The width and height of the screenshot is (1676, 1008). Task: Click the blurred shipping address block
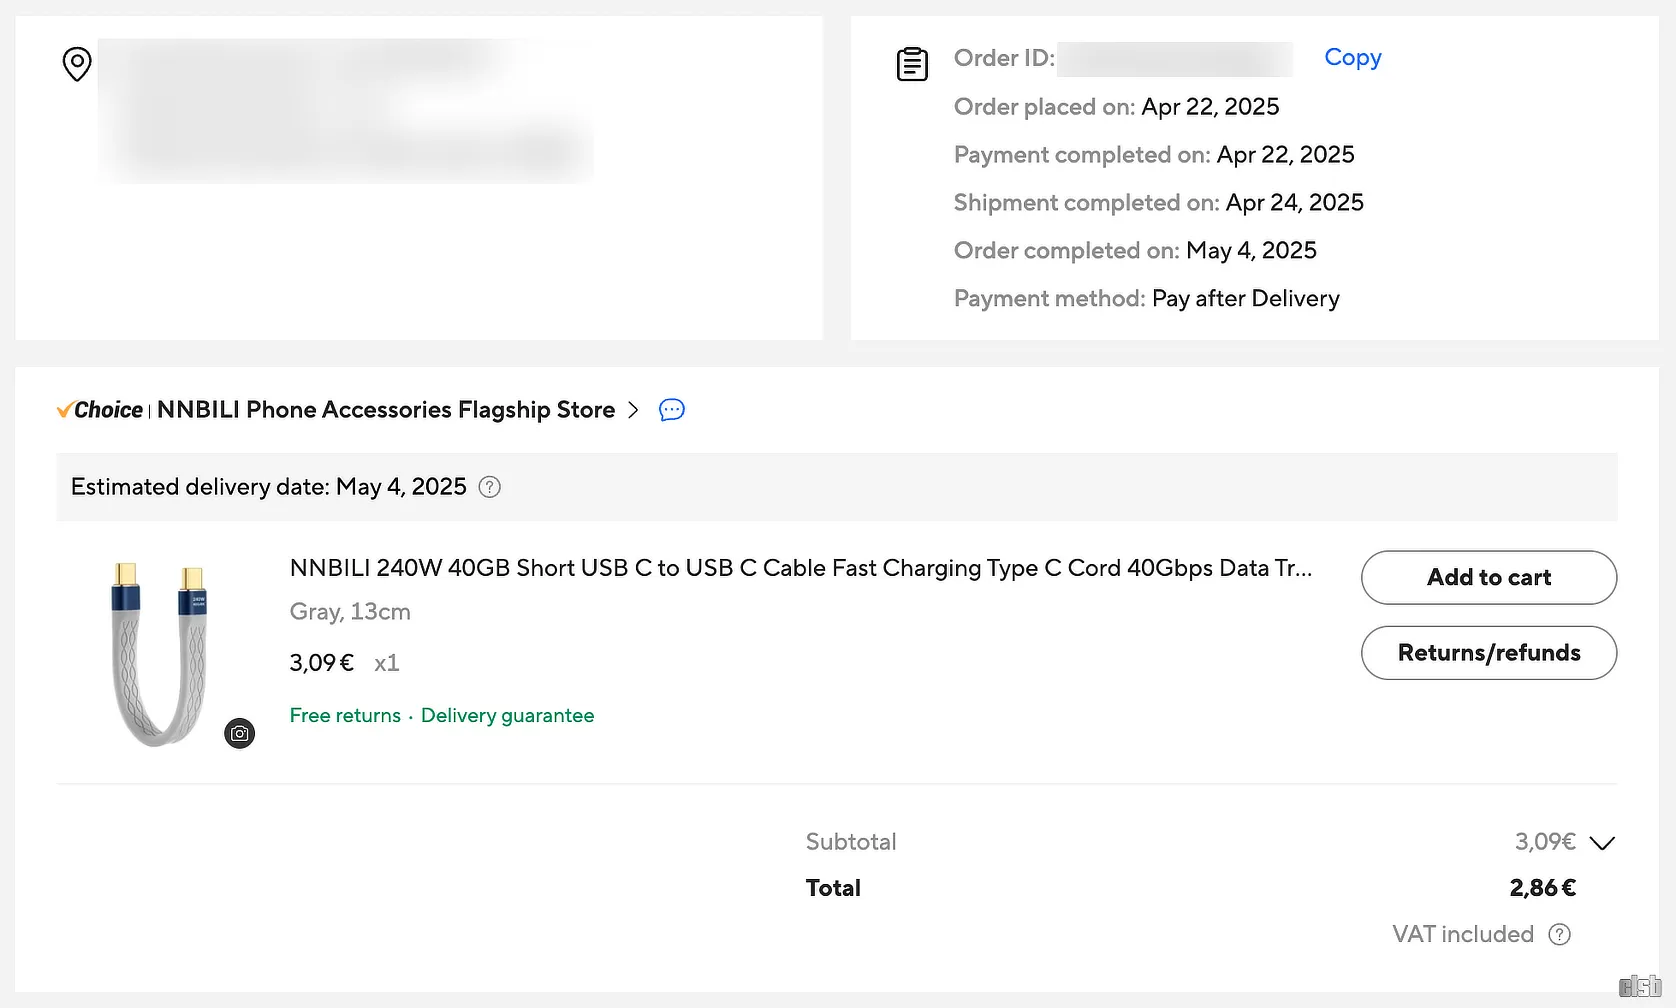(x=346, y=110)
